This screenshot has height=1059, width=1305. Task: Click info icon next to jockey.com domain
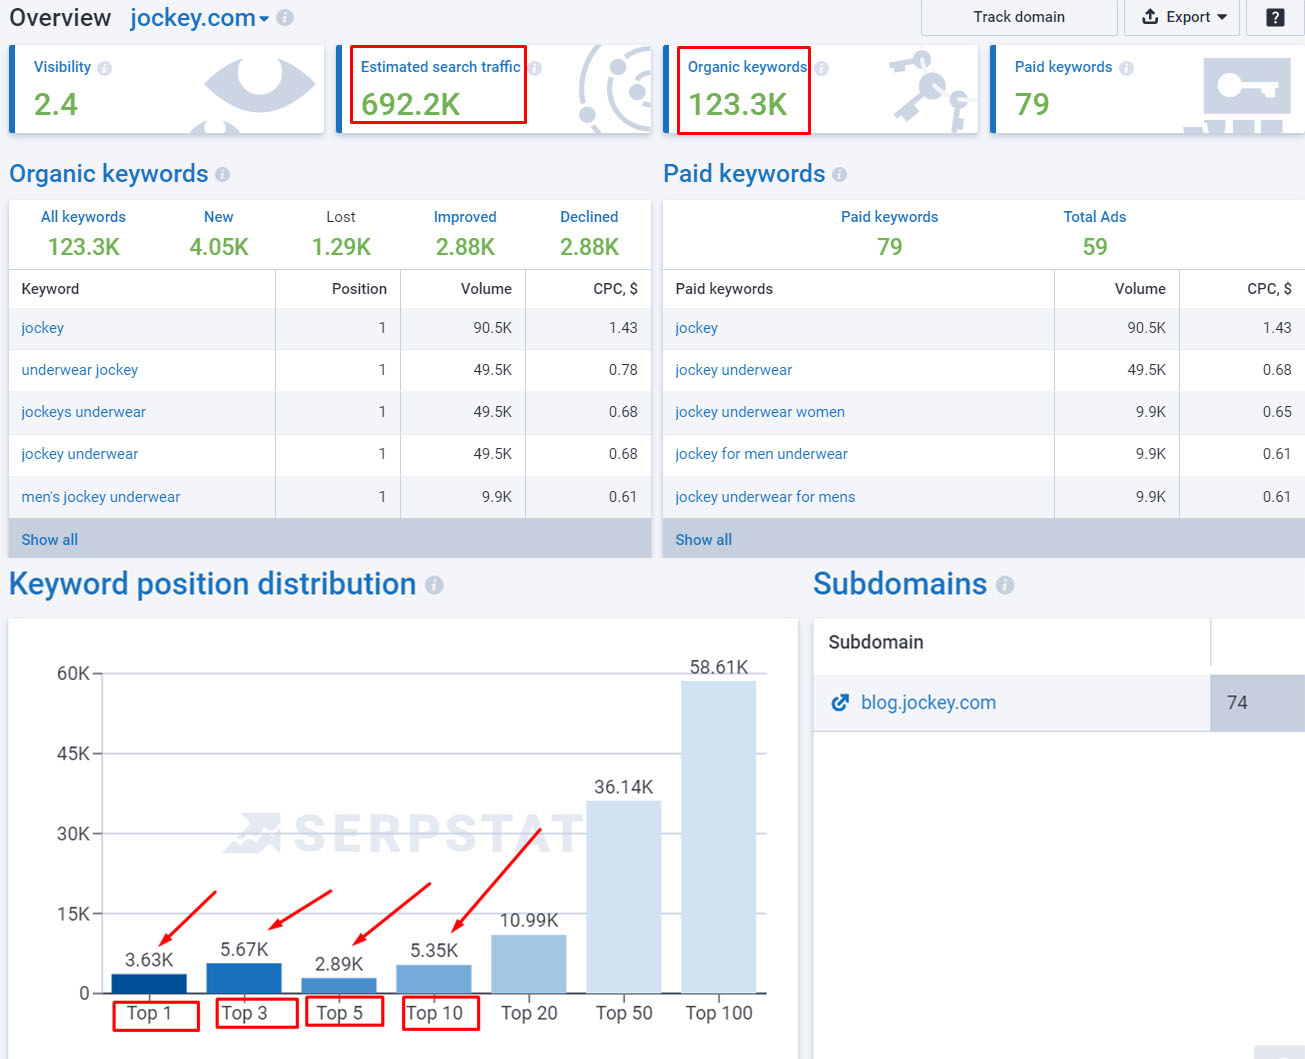[285, 18]
